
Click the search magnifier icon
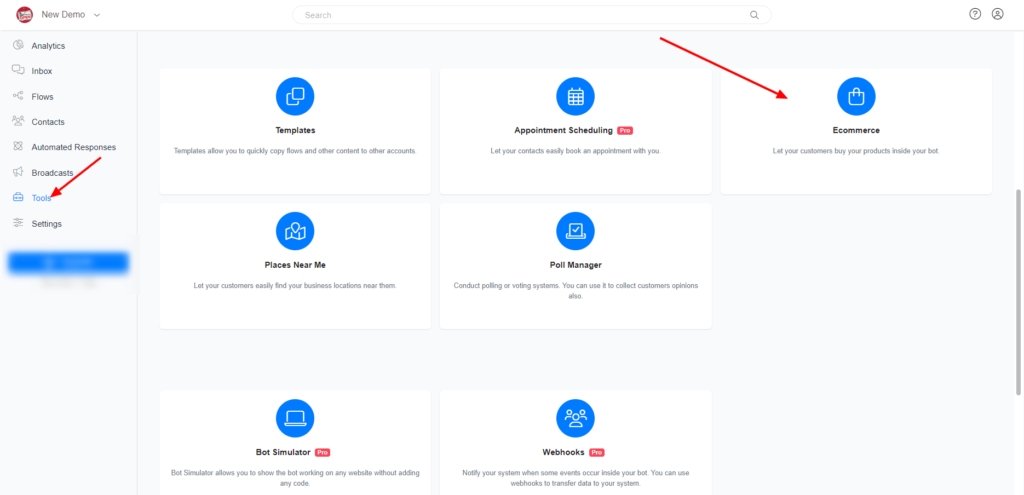754,15
